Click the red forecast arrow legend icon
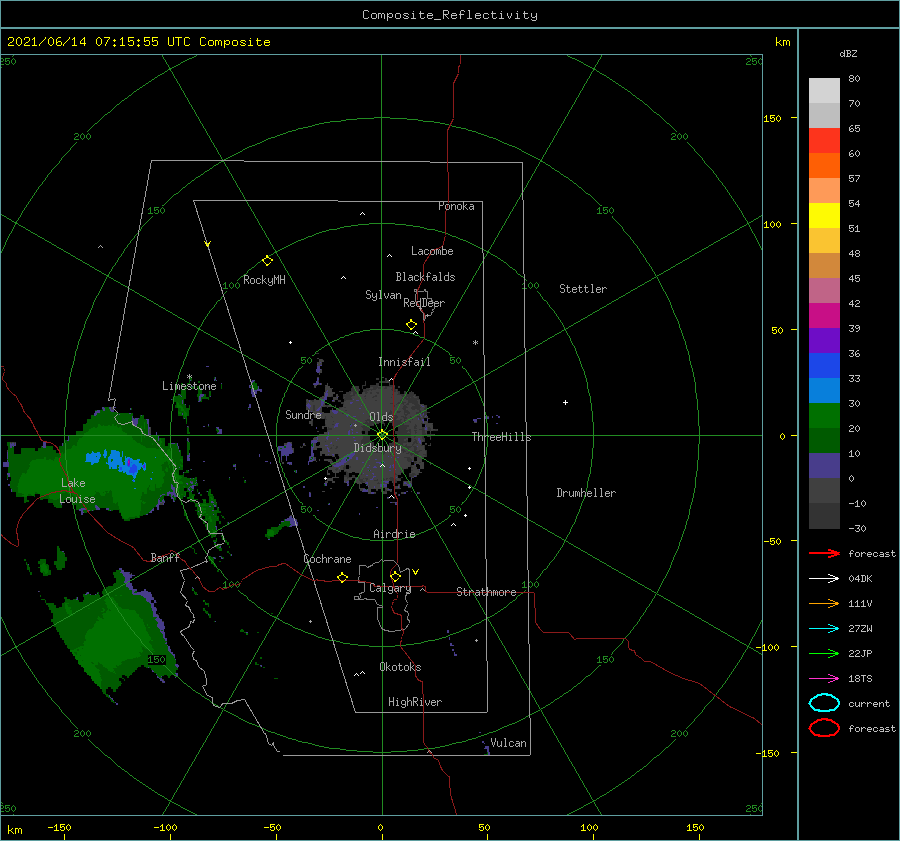The image size is (900, 841). click(824, 553)
